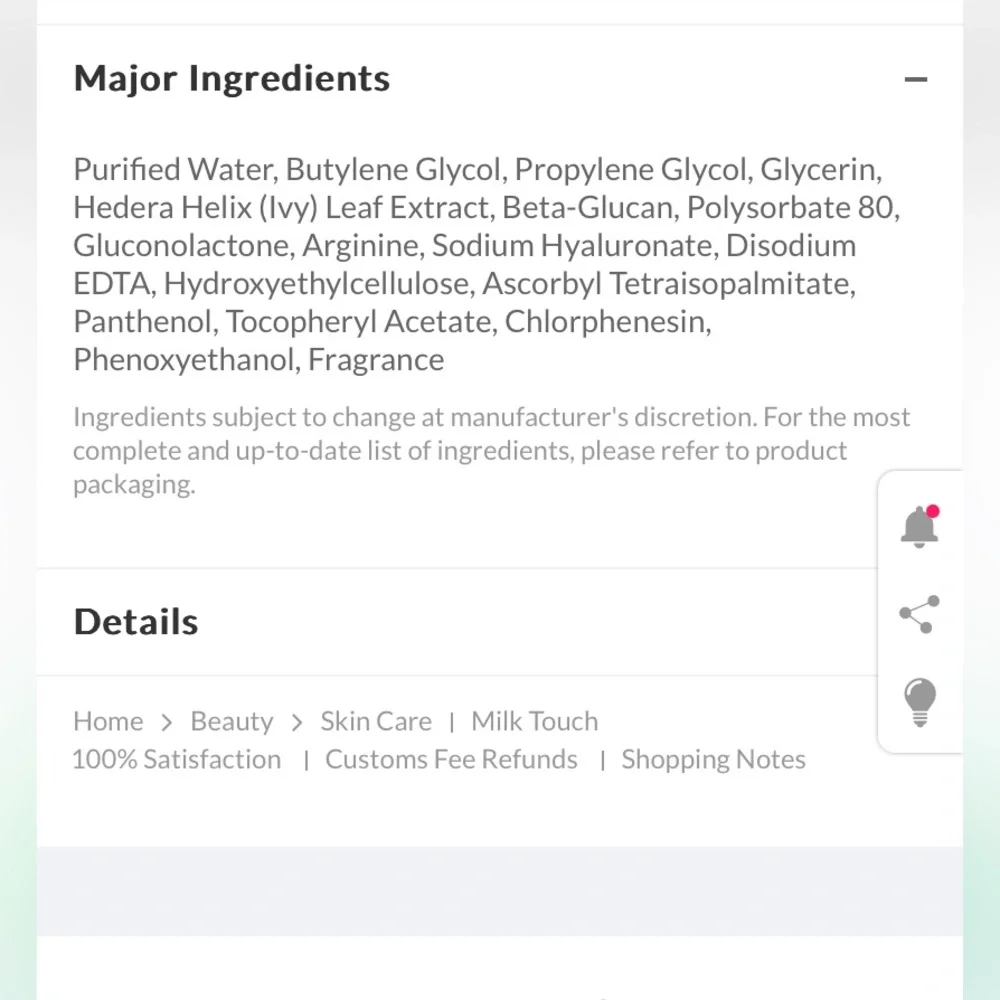Screen dimensions: 1000x1000
Task: Click the floating side action panel
Action: coord(920,612)
